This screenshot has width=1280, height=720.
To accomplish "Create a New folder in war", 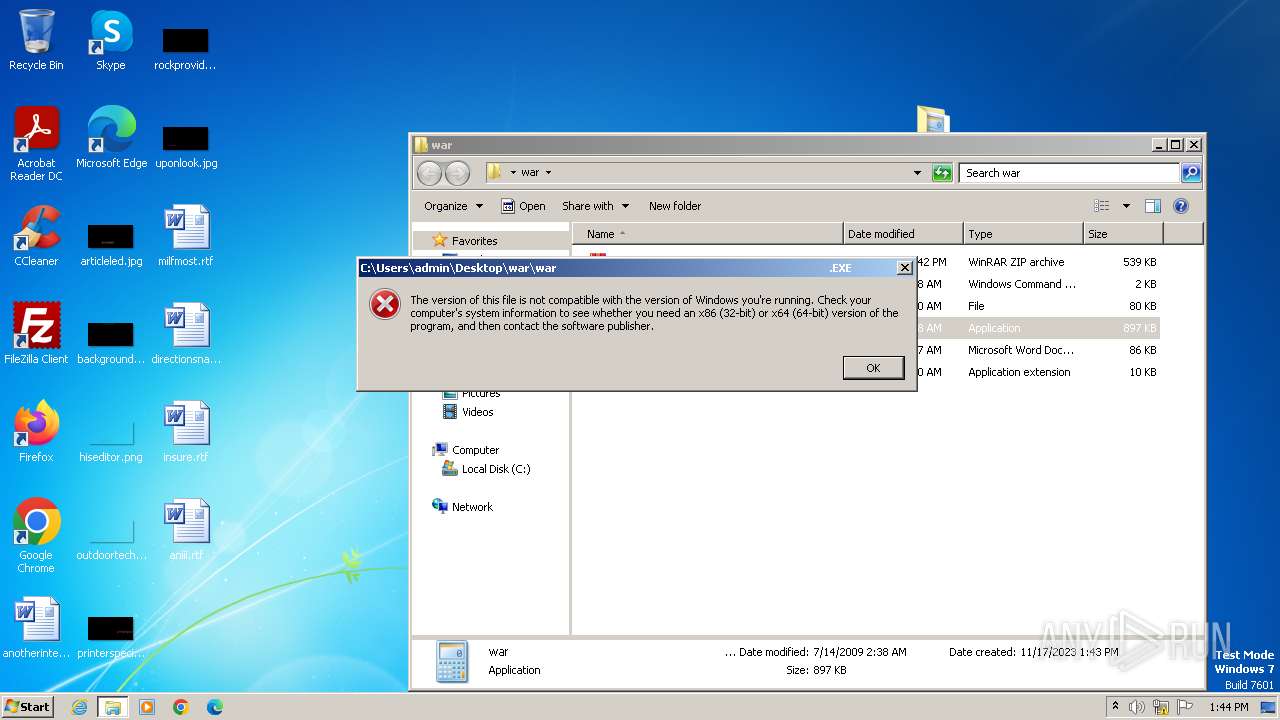I will click(x=675, y=206).
